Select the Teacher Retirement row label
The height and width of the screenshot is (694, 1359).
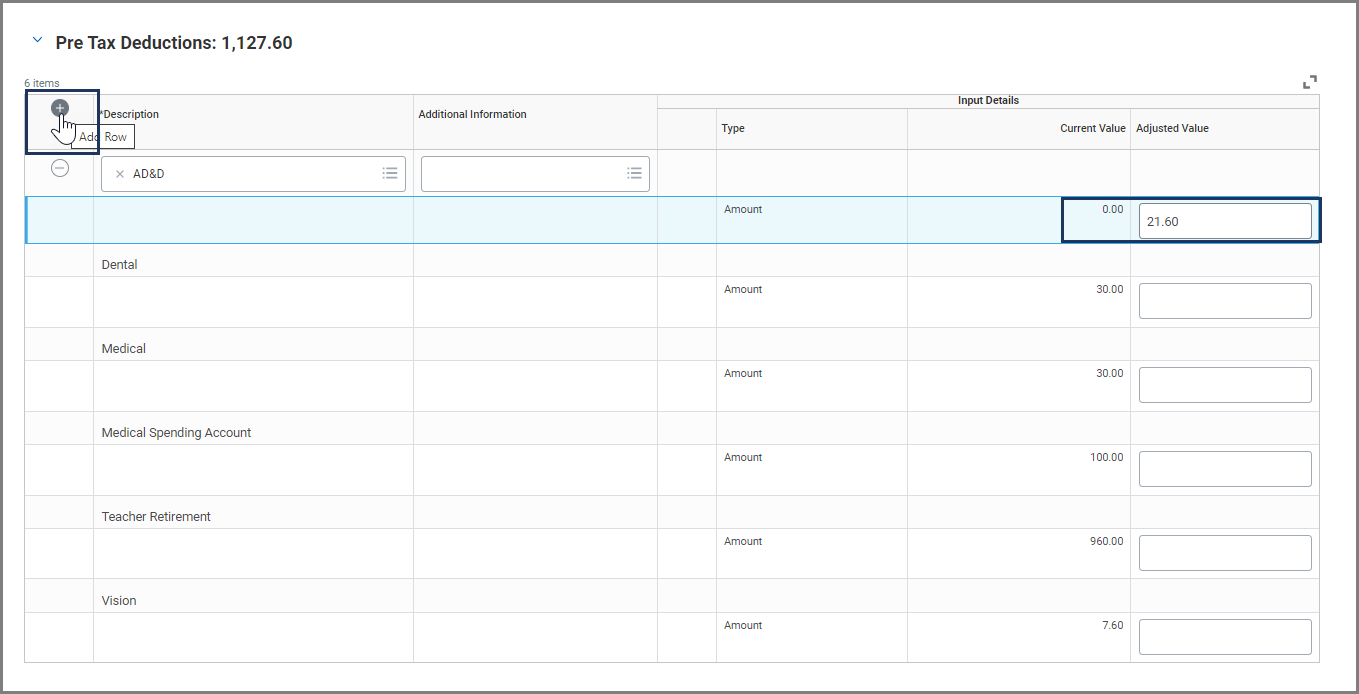coord(156,517)
